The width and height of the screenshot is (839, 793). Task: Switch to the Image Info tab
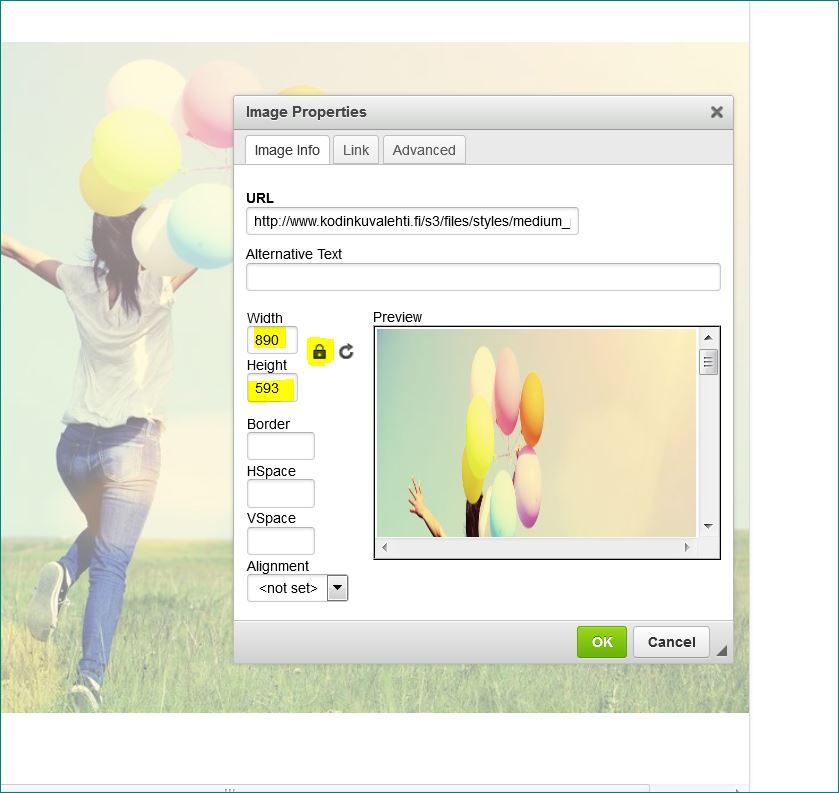tap(287, 150)
